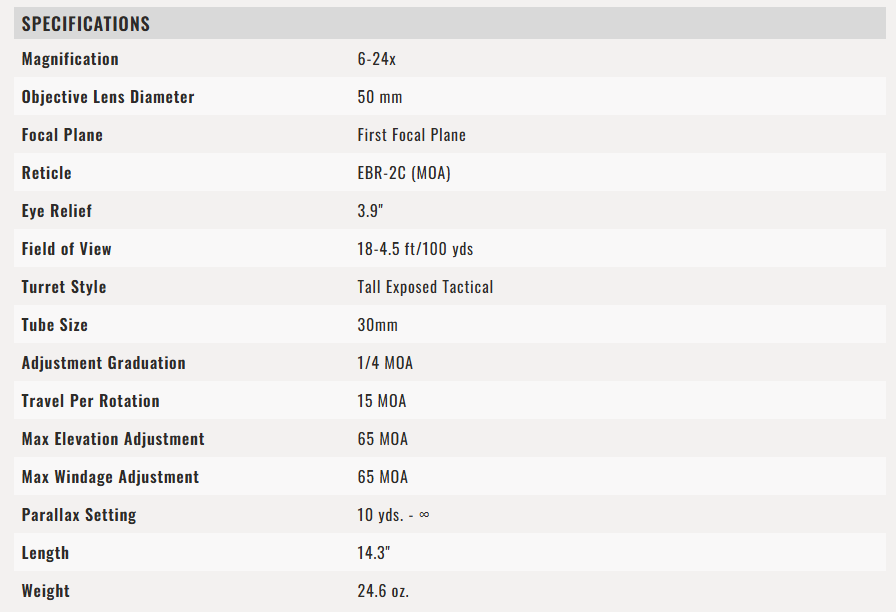Click the SPECIFICATIONS header
The width and height of the screenshot is (896, 612).
(x=86, y=24)
